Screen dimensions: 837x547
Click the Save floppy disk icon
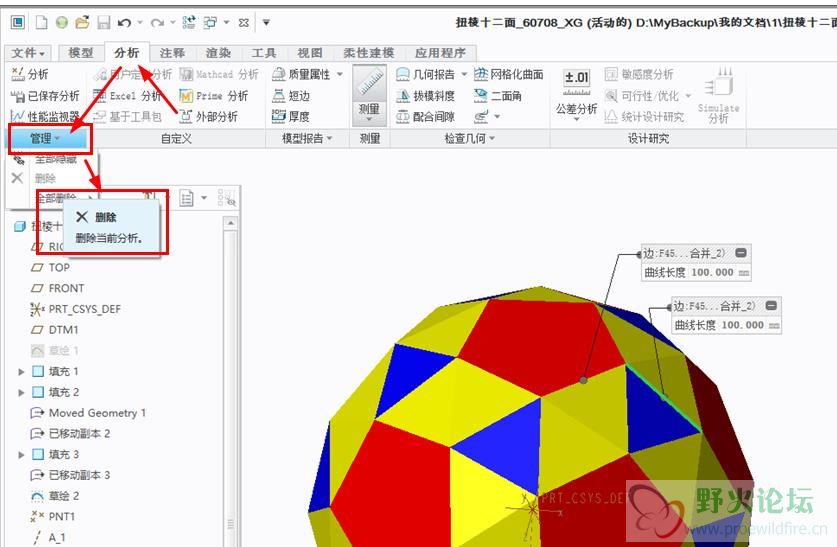click(x=103, y=22)
